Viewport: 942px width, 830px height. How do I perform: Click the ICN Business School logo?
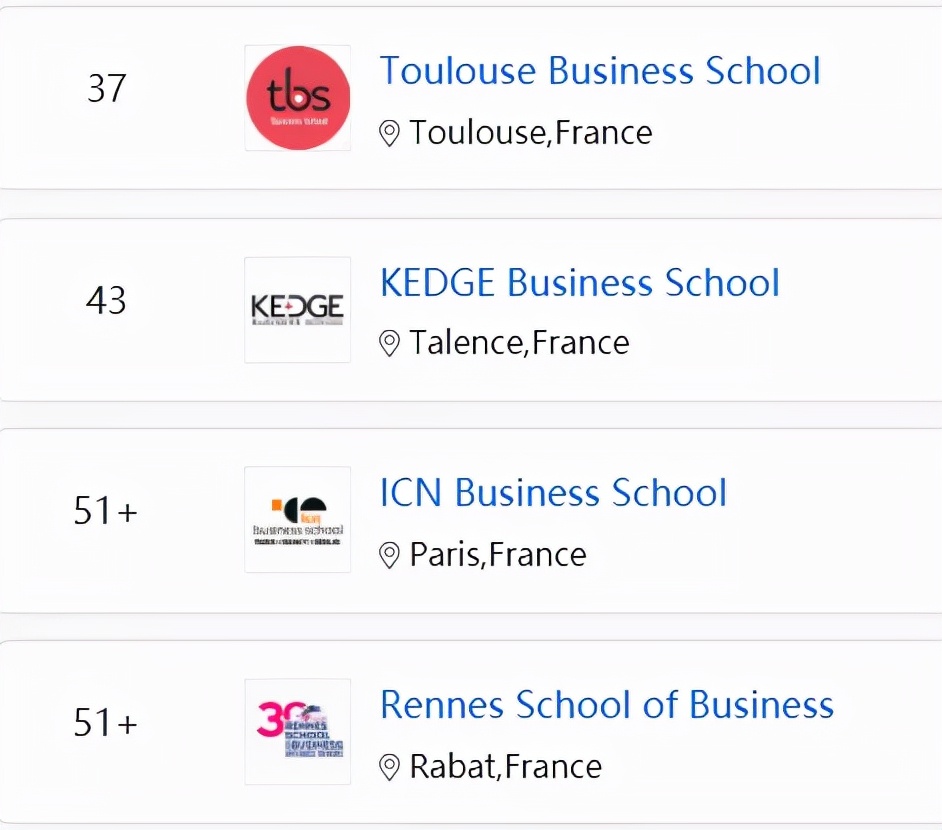(298, 520)
